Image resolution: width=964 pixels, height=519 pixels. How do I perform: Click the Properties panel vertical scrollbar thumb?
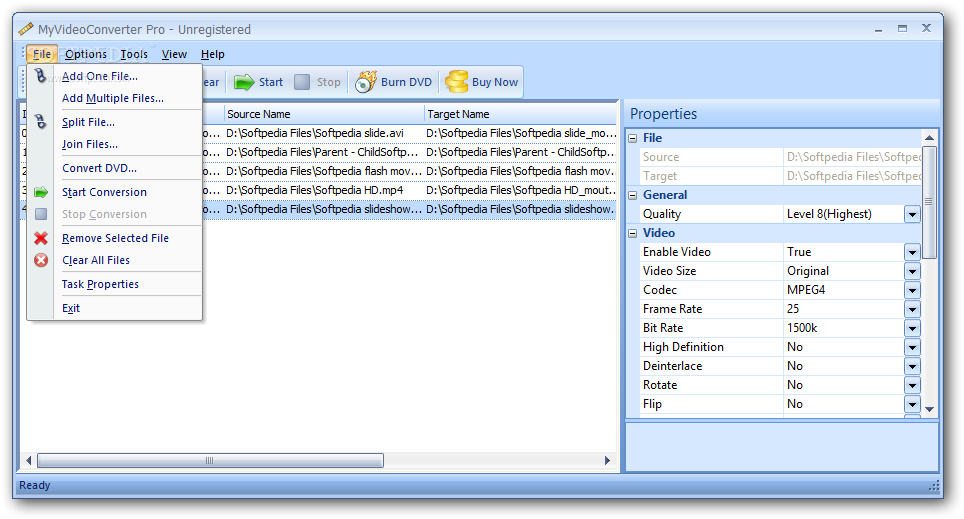pos(930,202)
